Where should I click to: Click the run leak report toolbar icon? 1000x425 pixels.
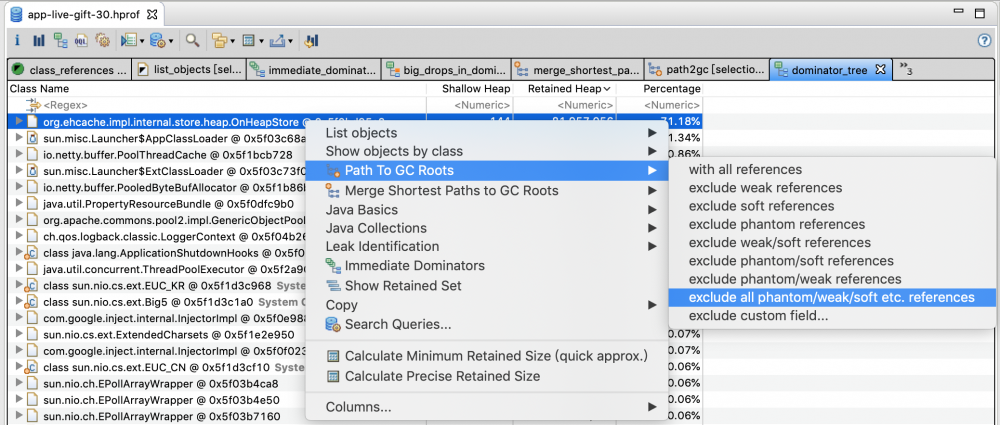[x=127, y=41]
